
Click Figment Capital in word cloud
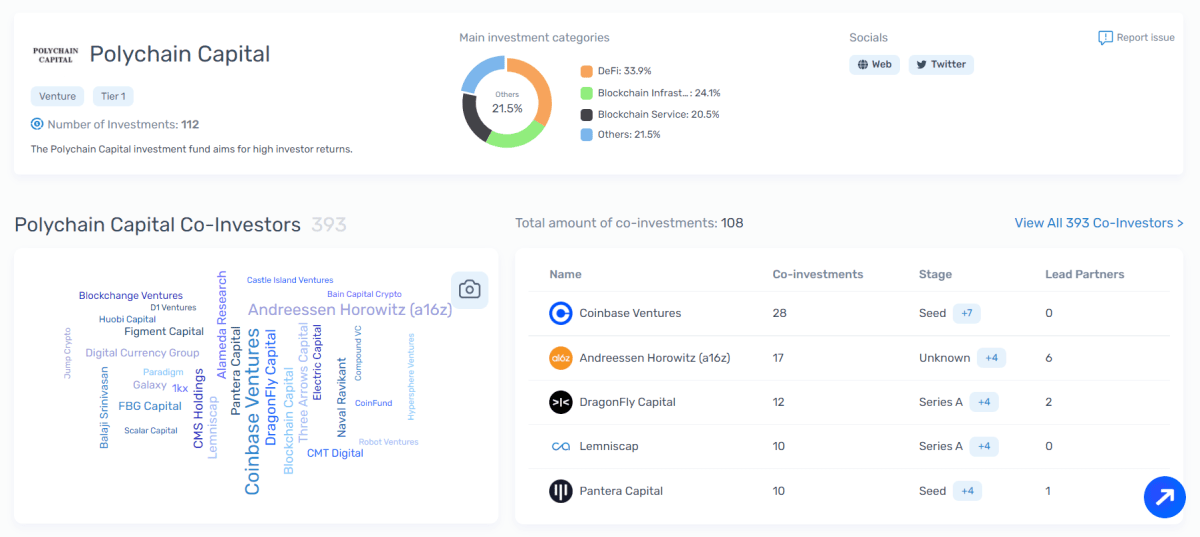tap(164, 331)
